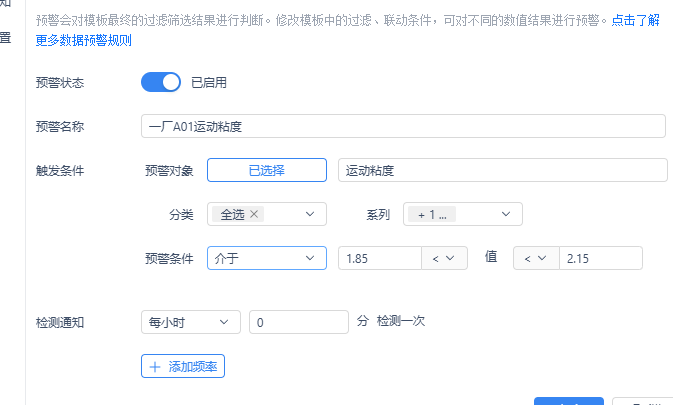Click the lower bound 1.85 input
Screen dimensions: 673x405
380,258
